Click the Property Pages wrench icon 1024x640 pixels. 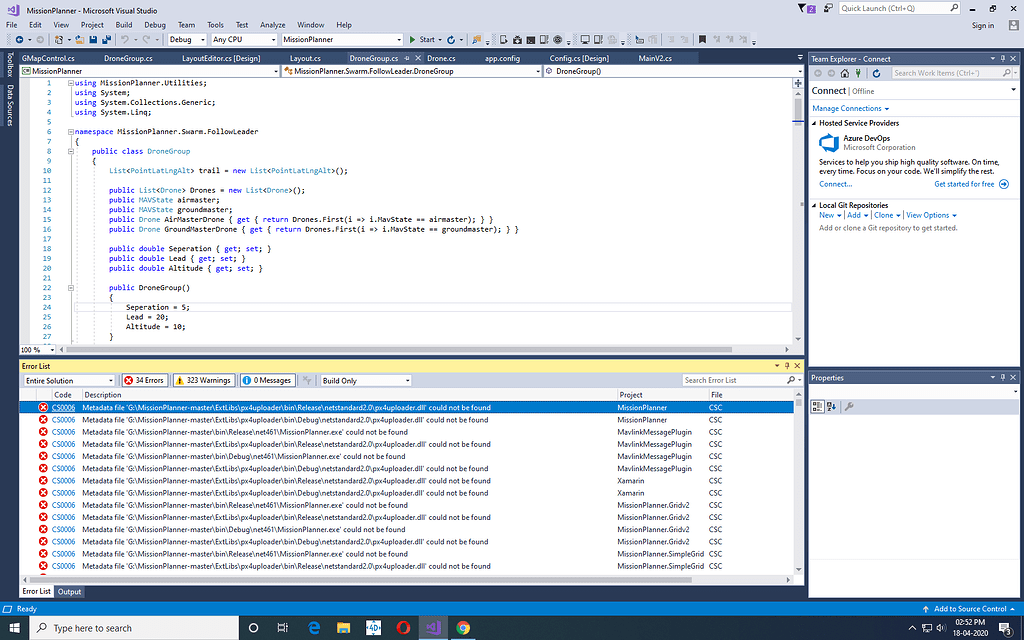click(x=849, y=407)
